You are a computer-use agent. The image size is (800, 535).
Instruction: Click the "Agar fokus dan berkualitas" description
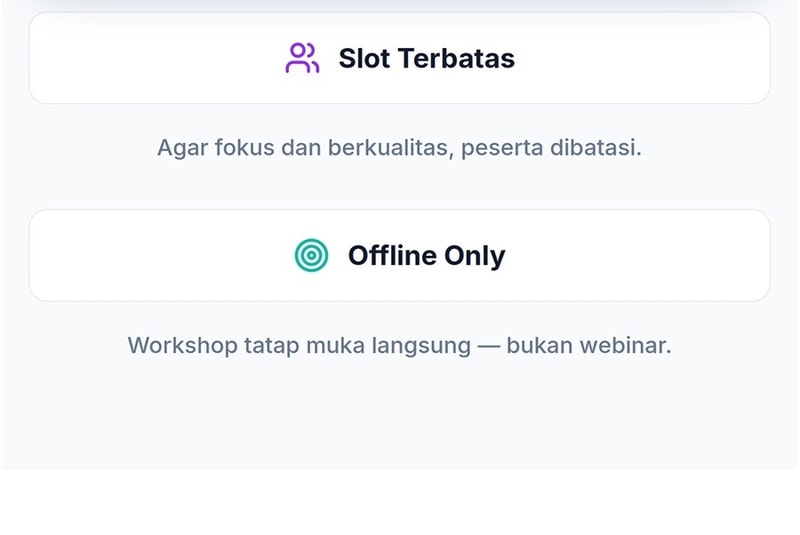coord(399,148)
